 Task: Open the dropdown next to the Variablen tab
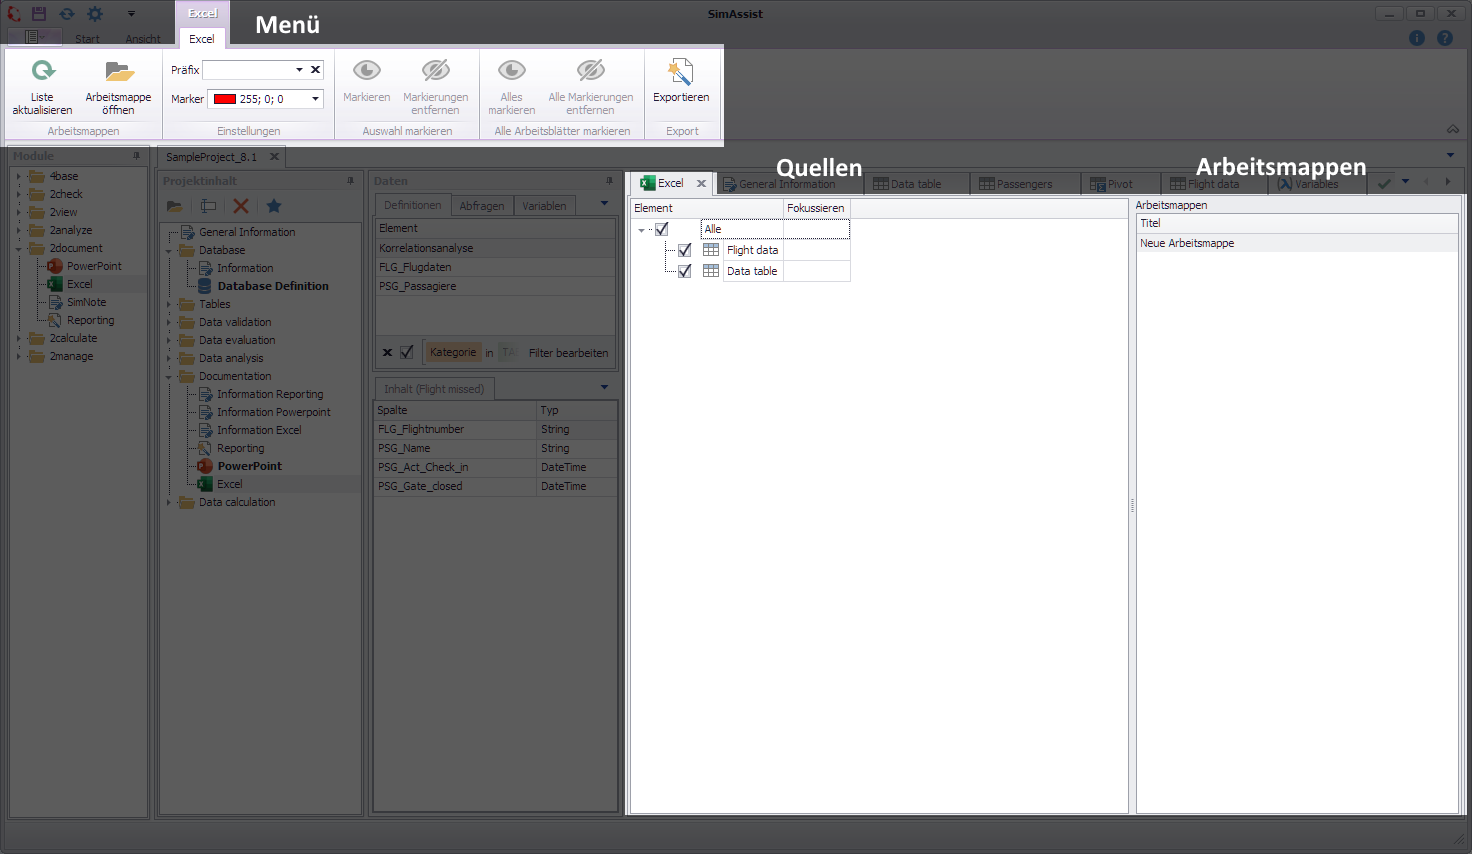604,204
